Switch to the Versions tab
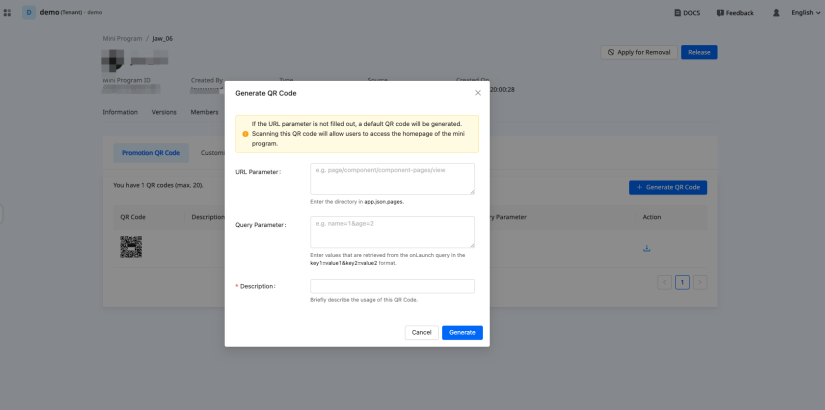This screenshot has height=410, width=825. point(164,112)
